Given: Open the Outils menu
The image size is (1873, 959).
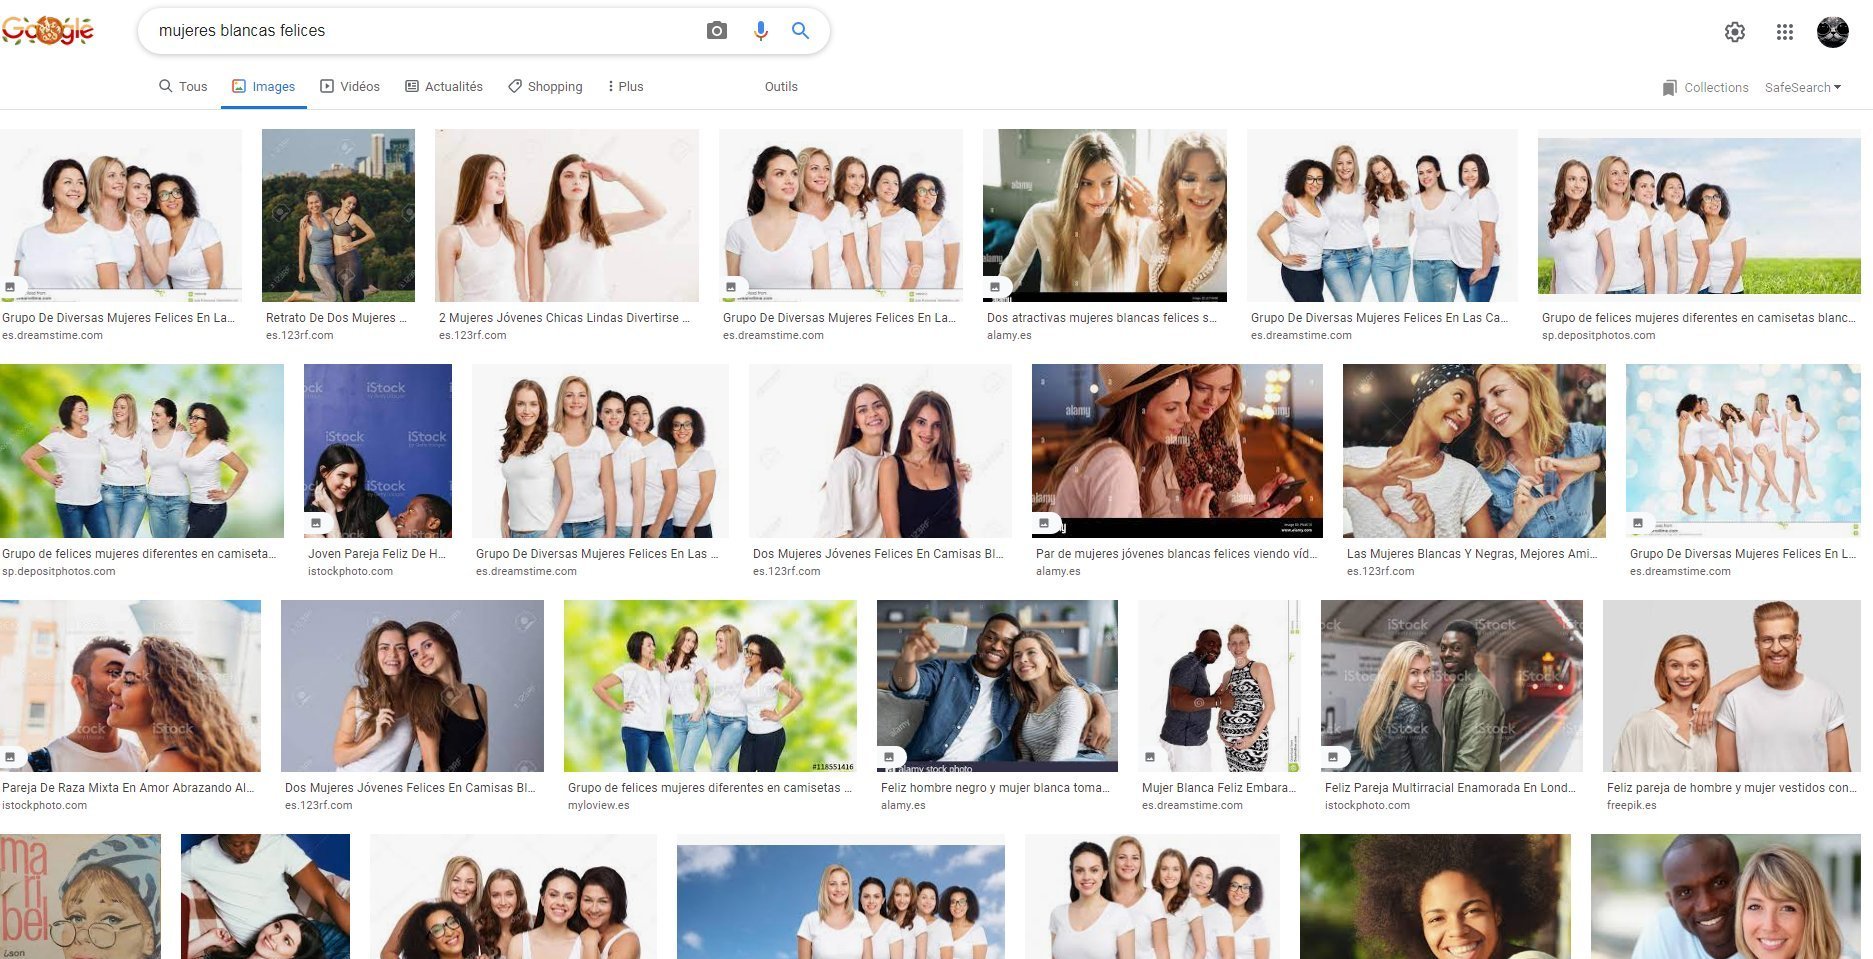Looking at the screenshot, I should [781, 87].
